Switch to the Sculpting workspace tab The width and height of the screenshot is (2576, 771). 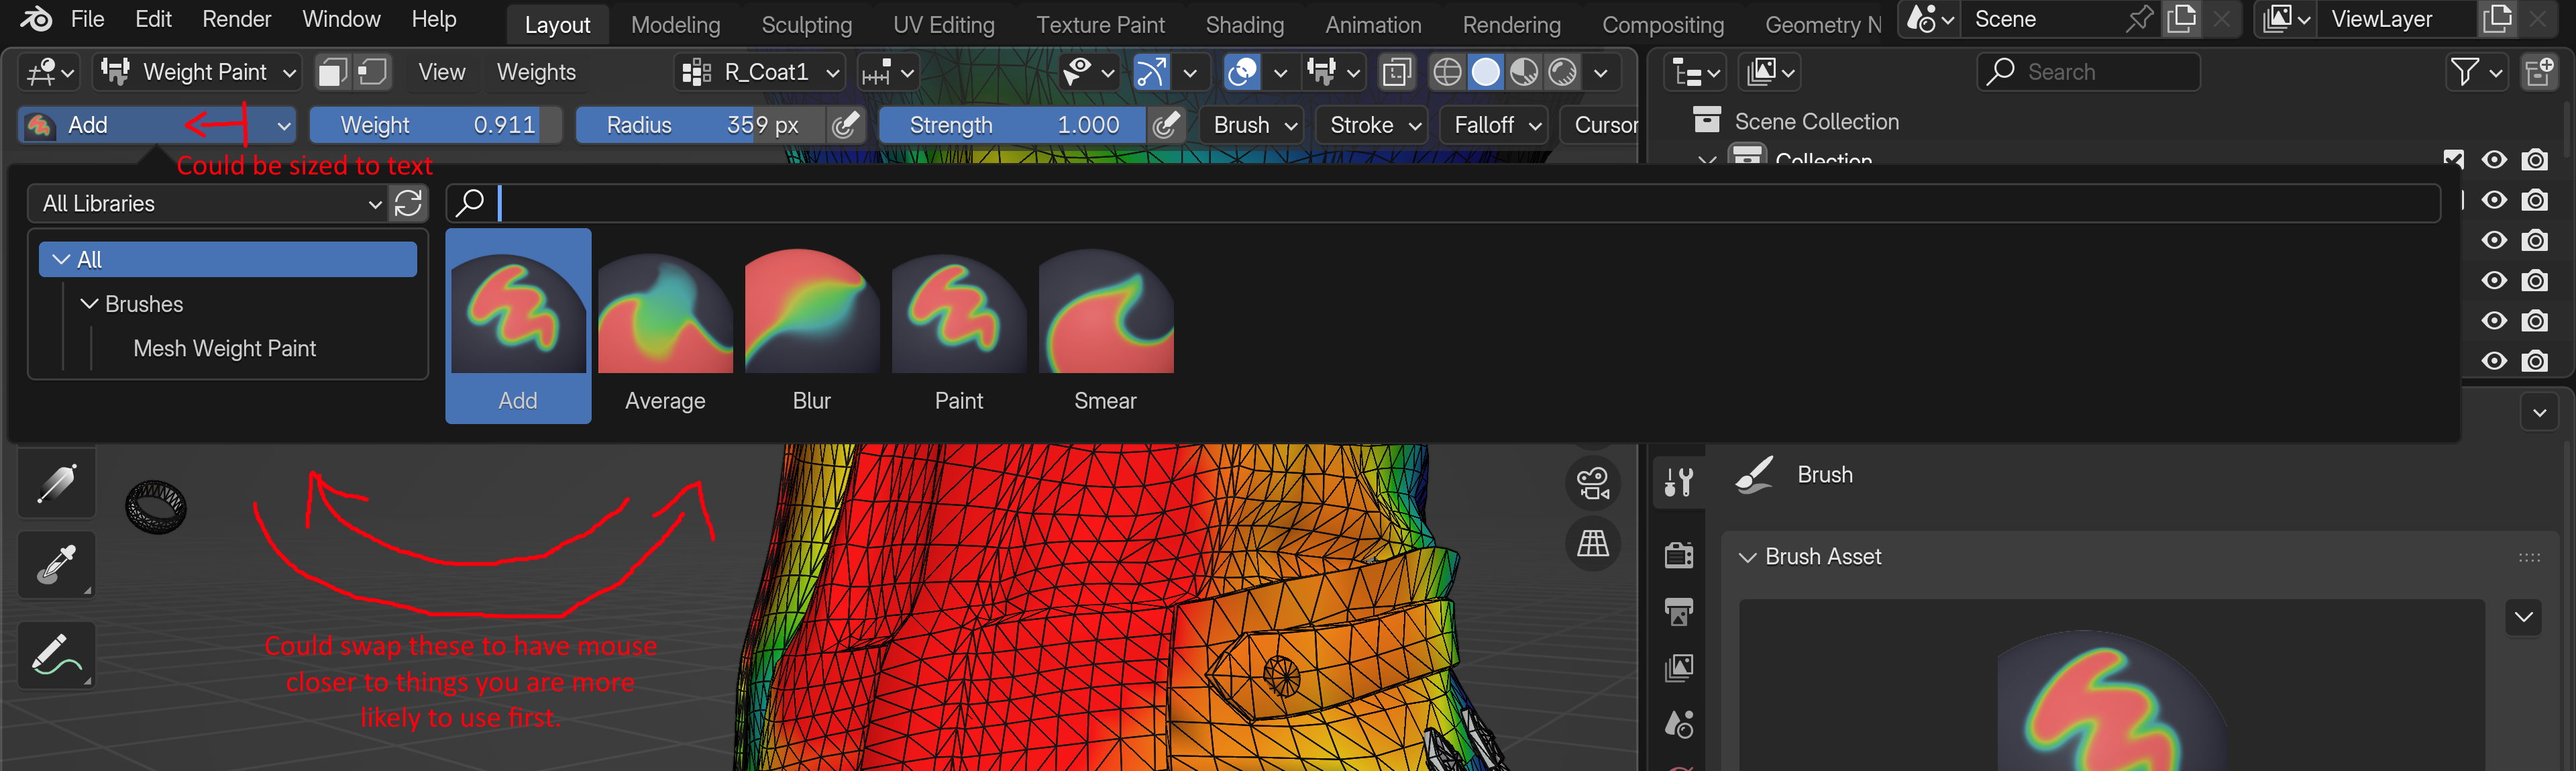806,25
